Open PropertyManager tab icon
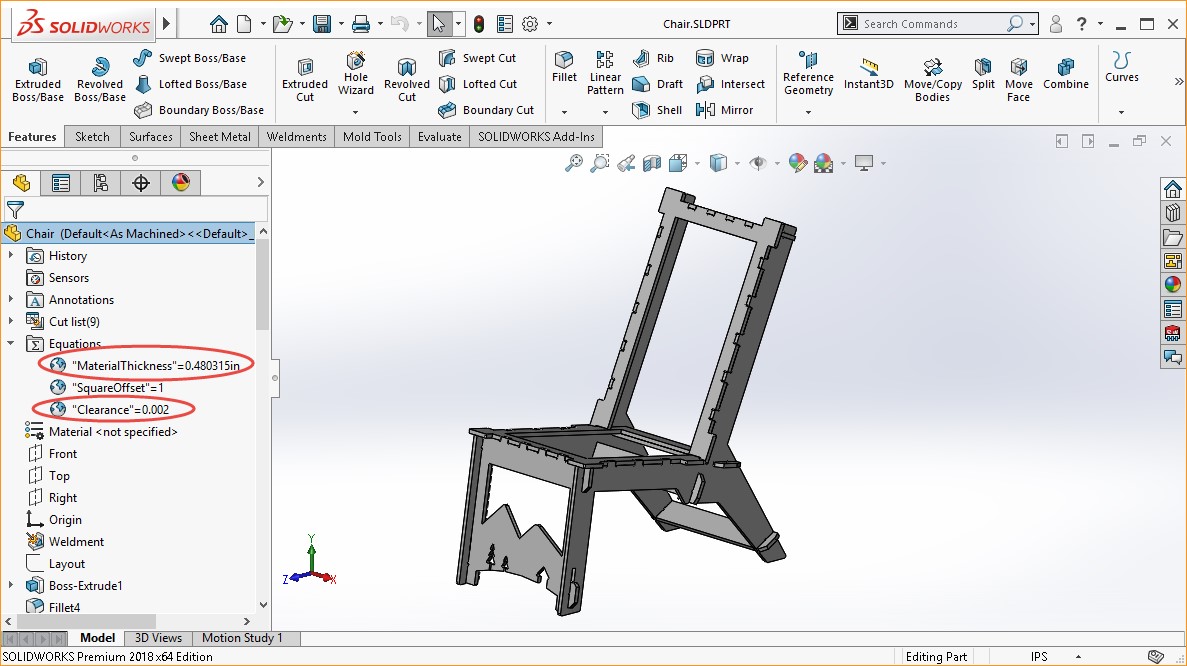The image size is (1187, 666). click(x=61, y=182)
